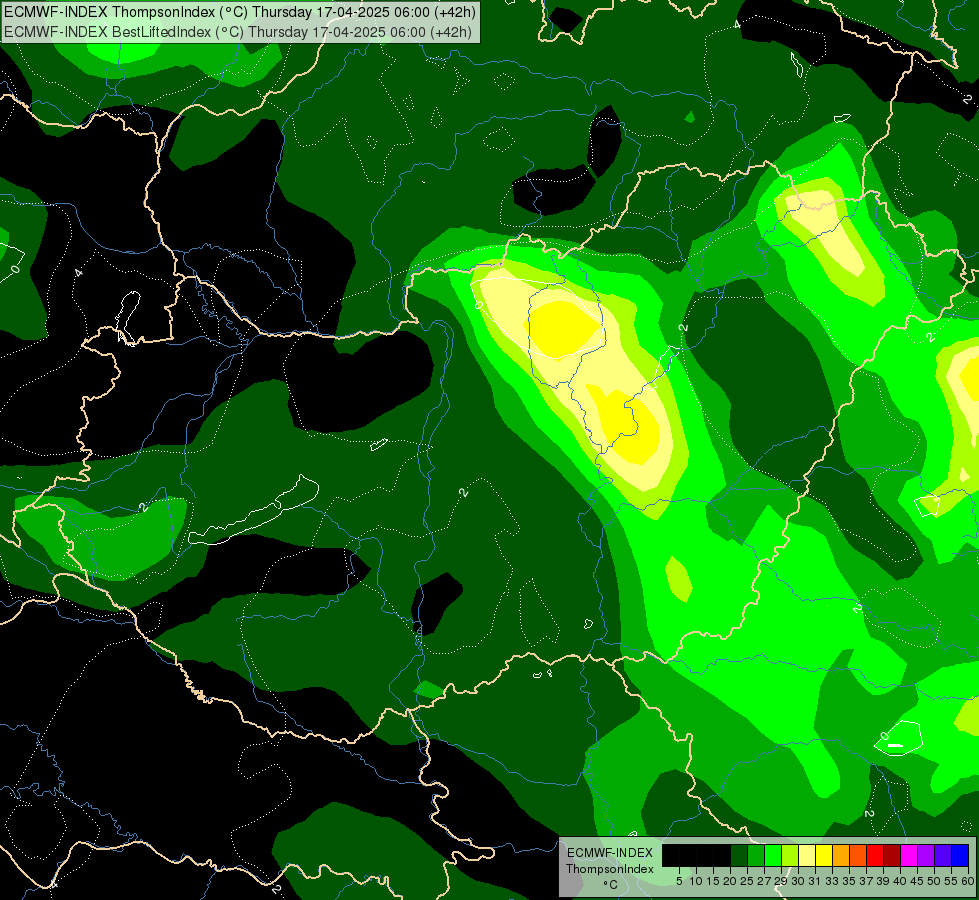Click the bright green 27–29 legend swatch
The image size is (979, 900).
pos(773,855)
